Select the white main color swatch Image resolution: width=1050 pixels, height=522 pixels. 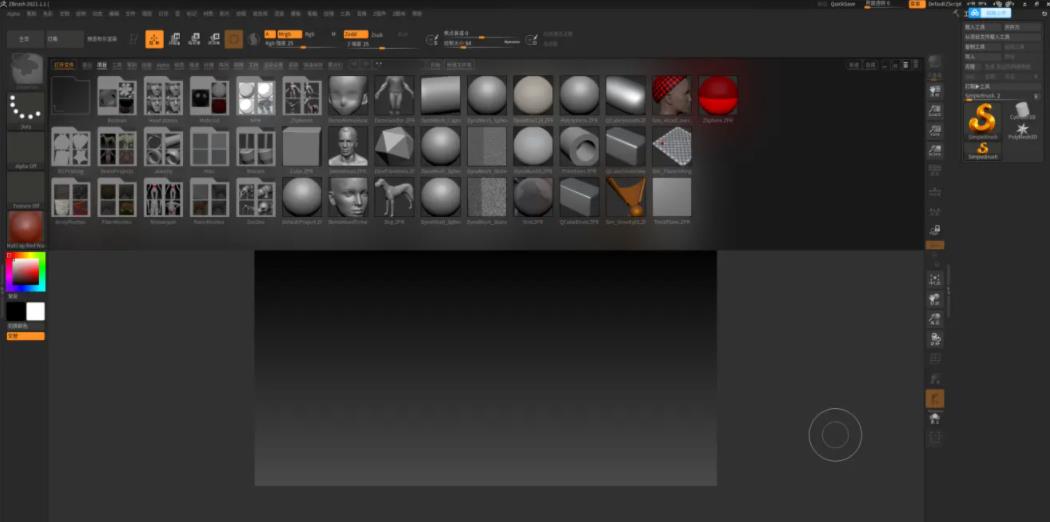[x=35, y=311]
